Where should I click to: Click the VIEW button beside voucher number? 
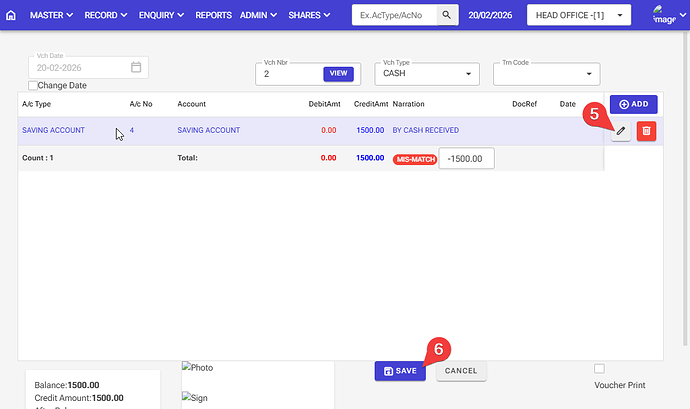click(x=338, y=74)
